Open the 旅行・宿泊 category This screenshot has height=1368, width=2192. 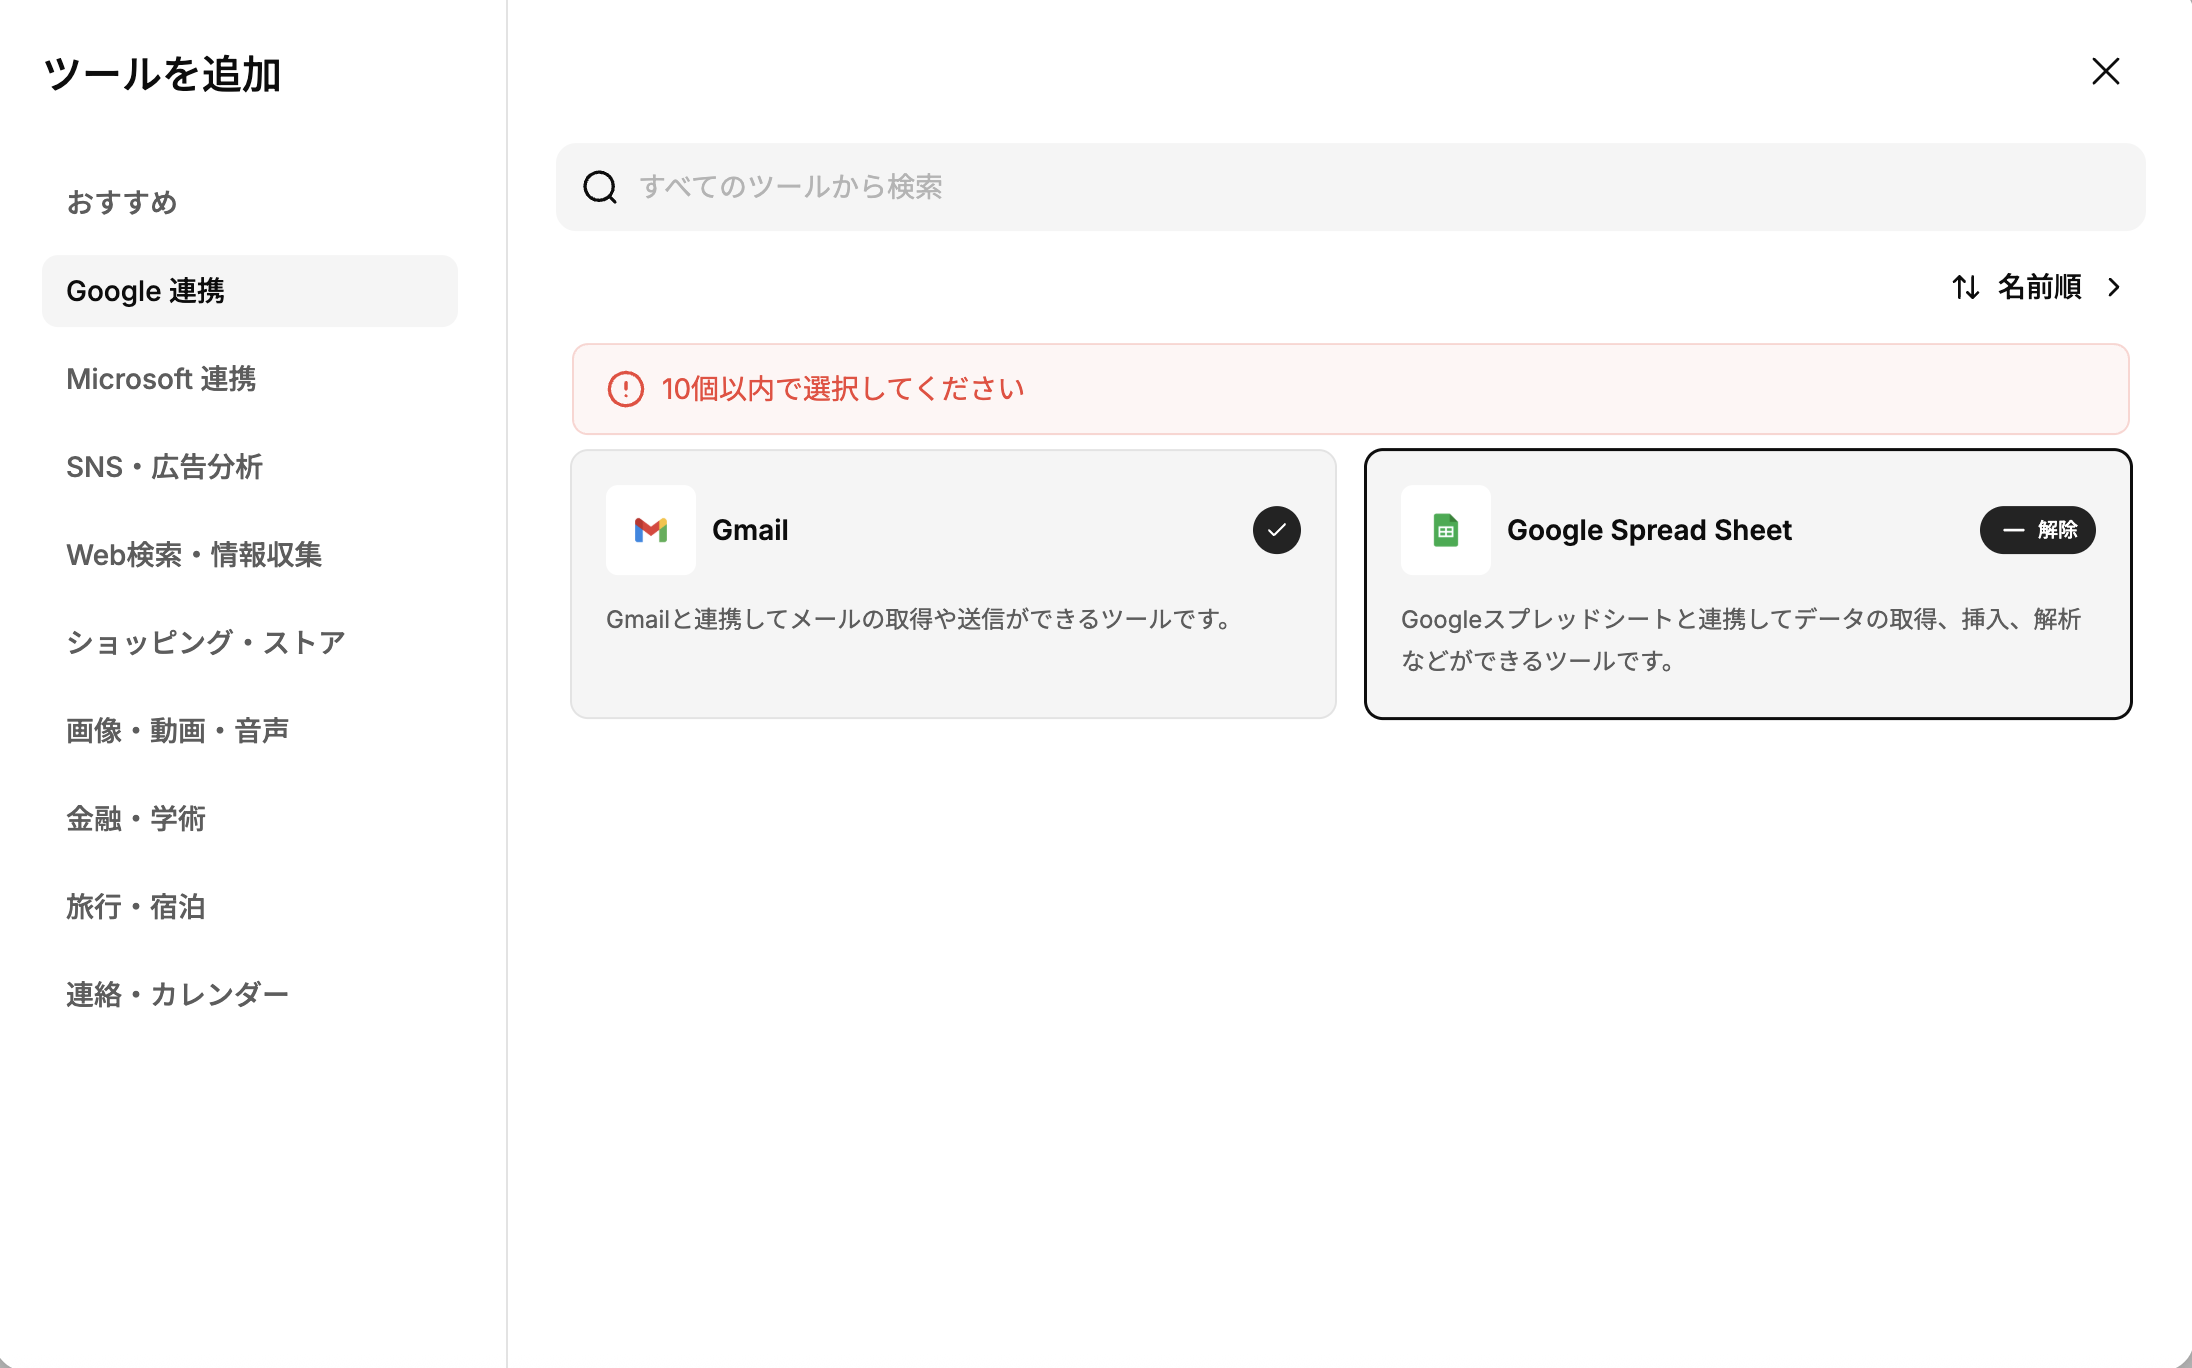click(x=136, y=907)
